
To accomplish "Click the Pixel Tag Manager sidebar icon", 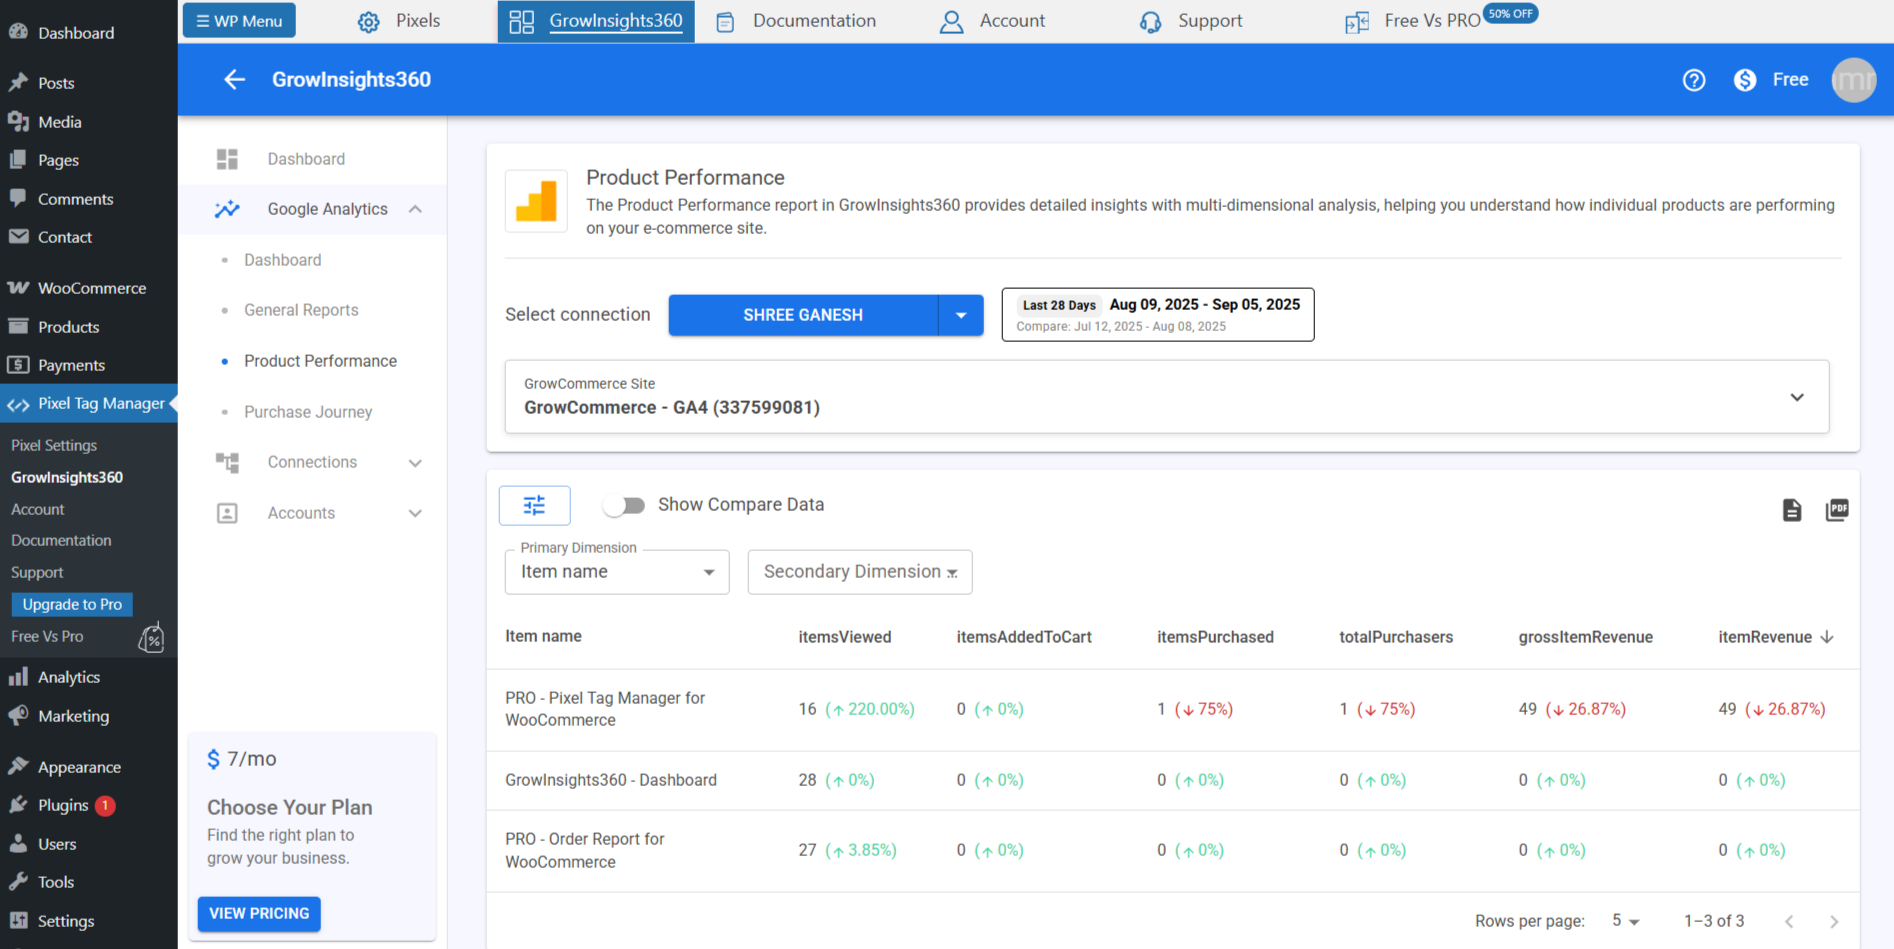I will pyautogui.click(x=20, y=403).
